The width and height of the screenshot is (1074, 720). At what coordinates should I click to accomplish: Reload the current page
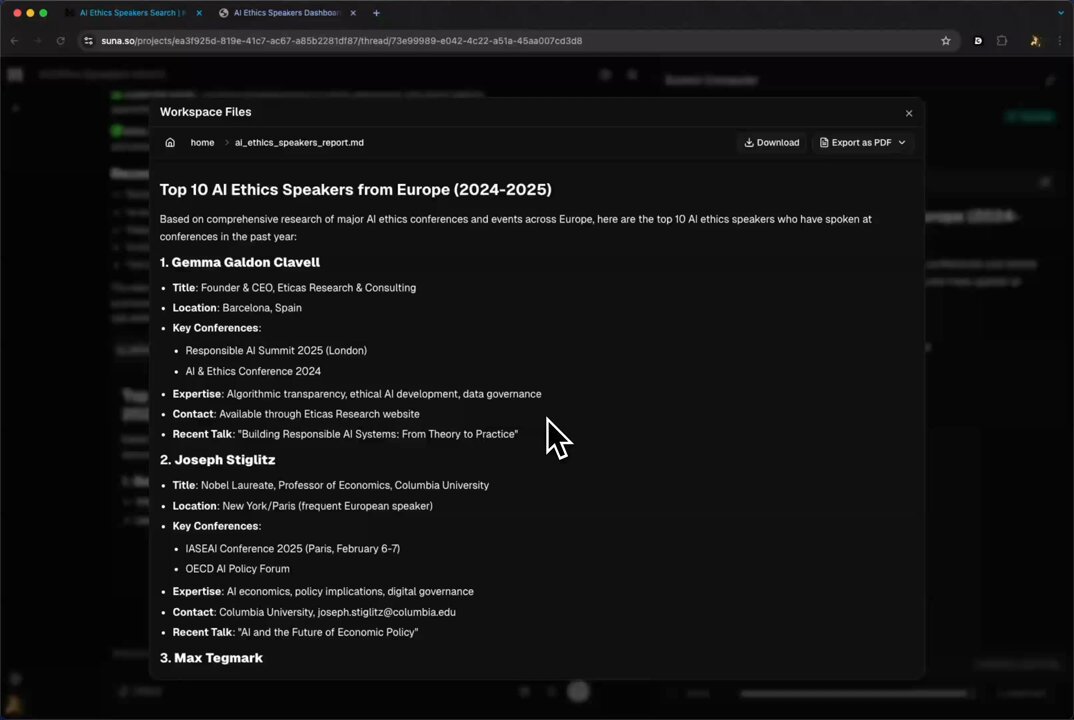tap(60, 41)
